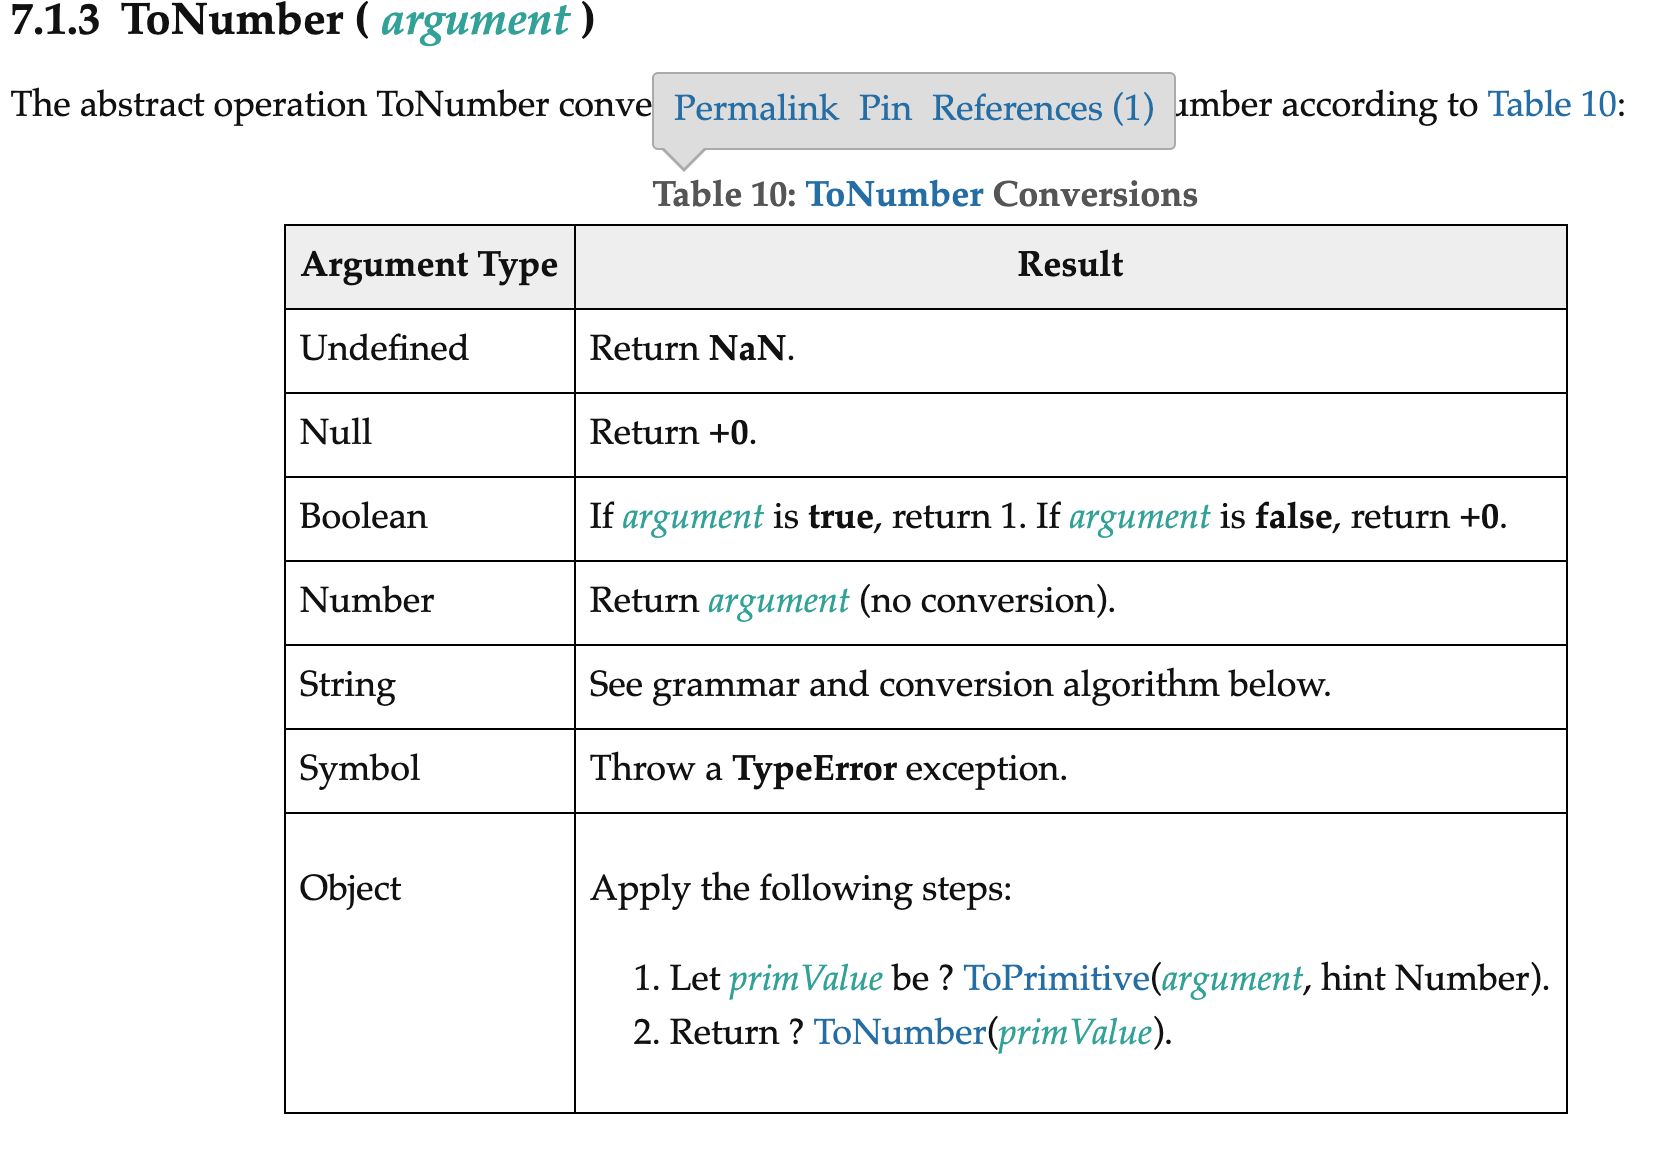Open References (1) in the popup
The height and width of the screenshot is (1166, 1660).
click(x=1043, y=108)
